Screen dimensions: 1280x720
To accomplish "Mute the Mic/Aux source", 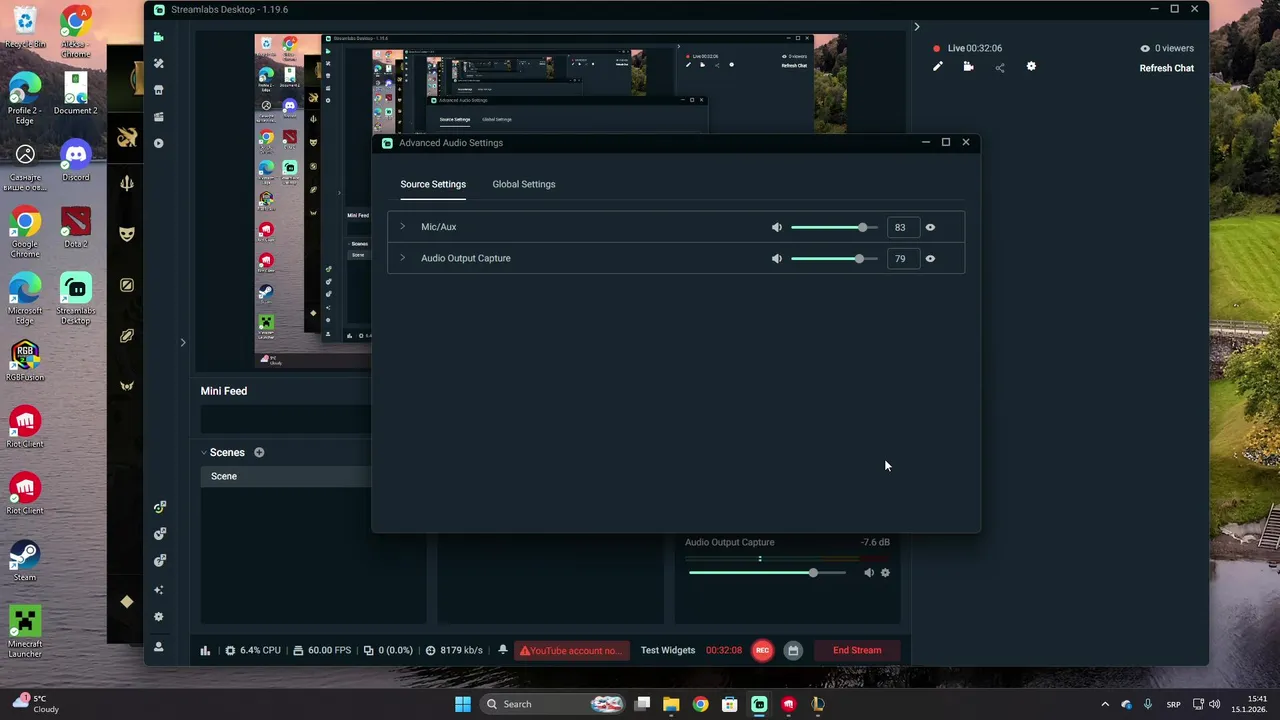I will coord(777,227).
